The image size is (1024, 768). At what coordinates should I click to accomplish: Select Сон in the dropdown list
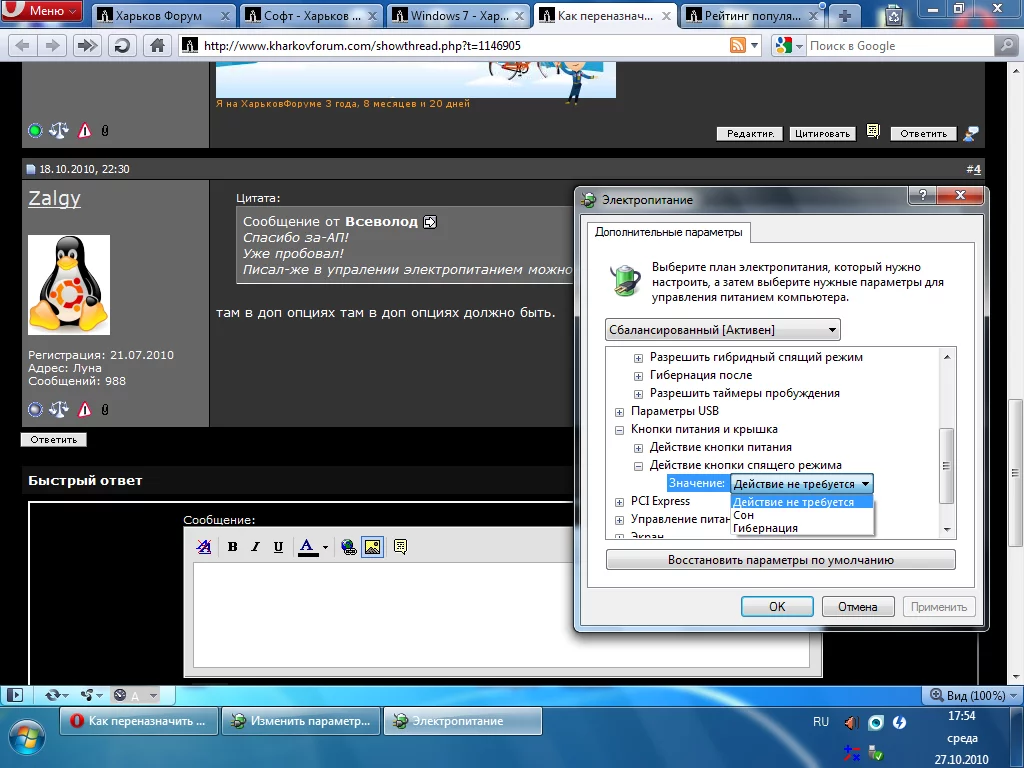click(802, 515)
